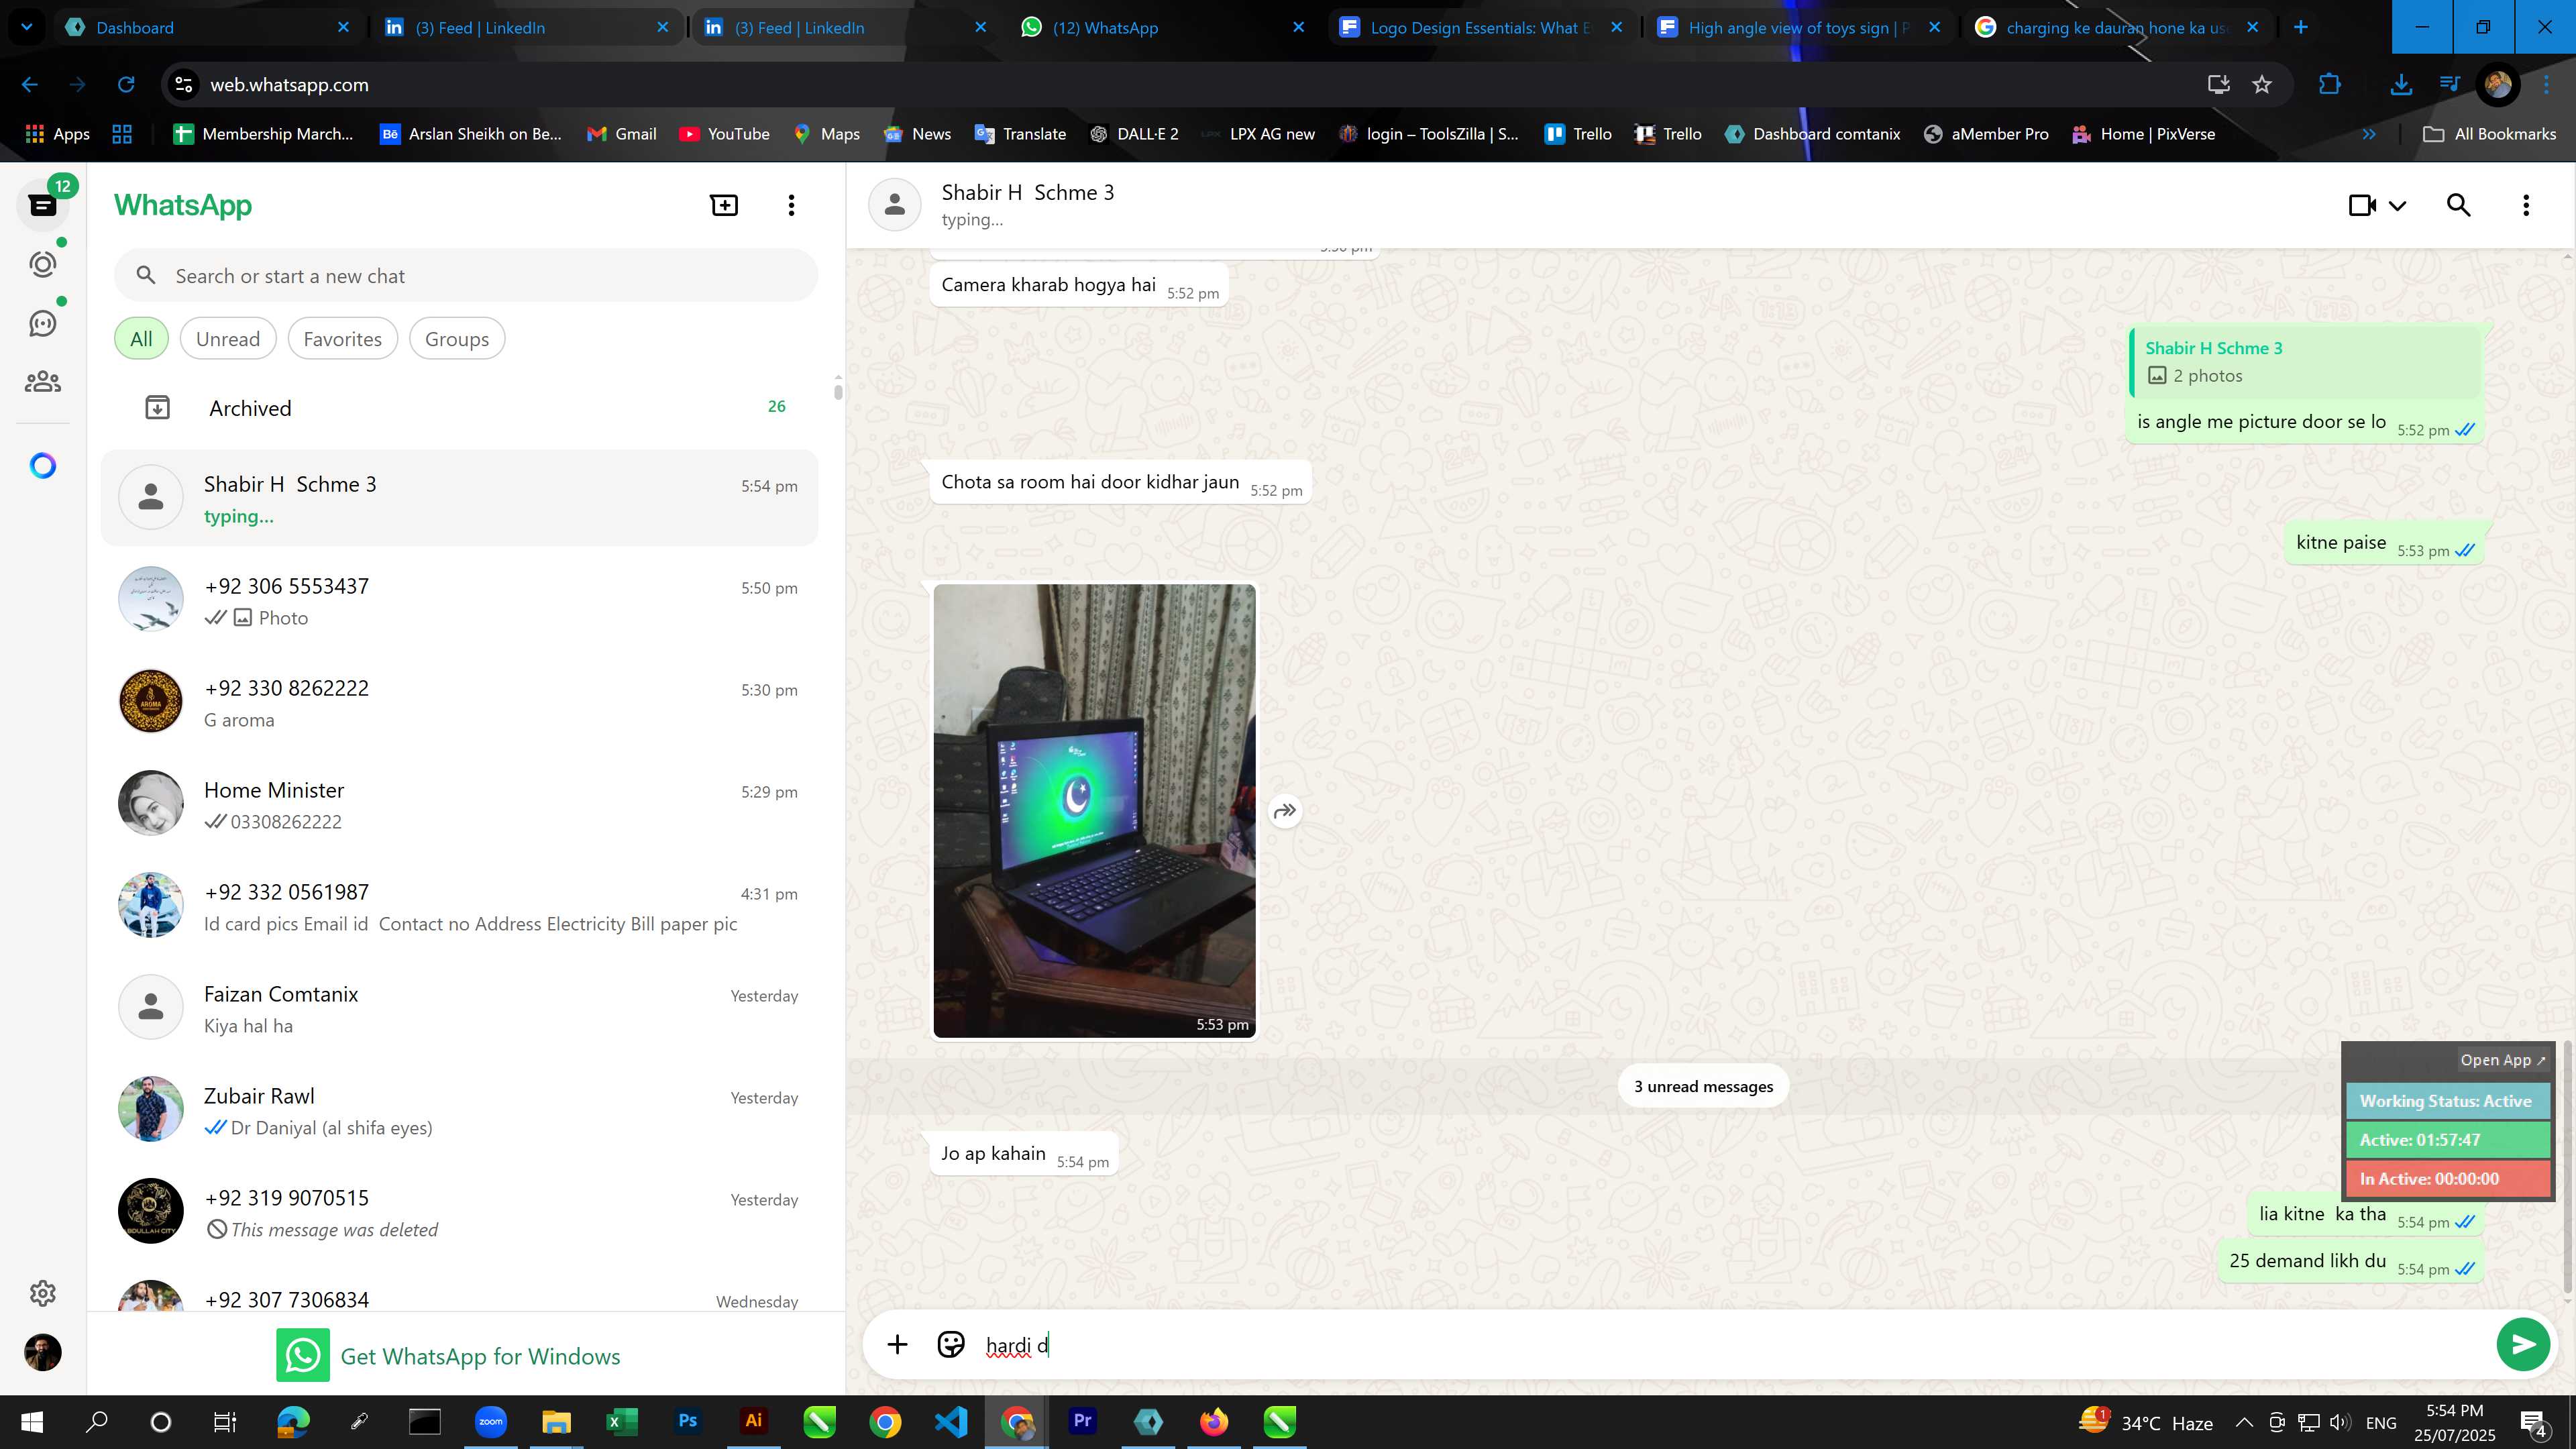Viewport: 2576px width, 1449px height.
Task: Start a video call in chat header
Action: [2362, 205]
